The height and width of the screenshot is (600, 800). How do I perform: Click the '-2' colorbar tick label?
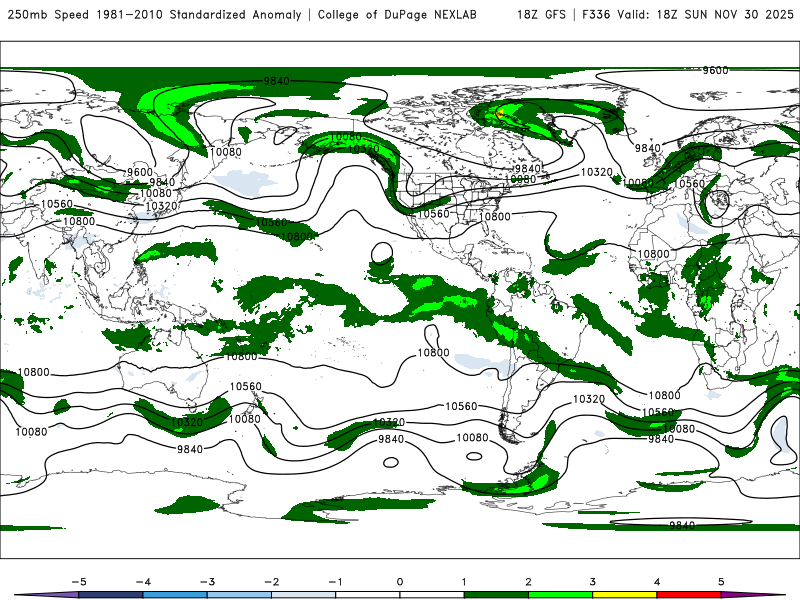point(271,582)
